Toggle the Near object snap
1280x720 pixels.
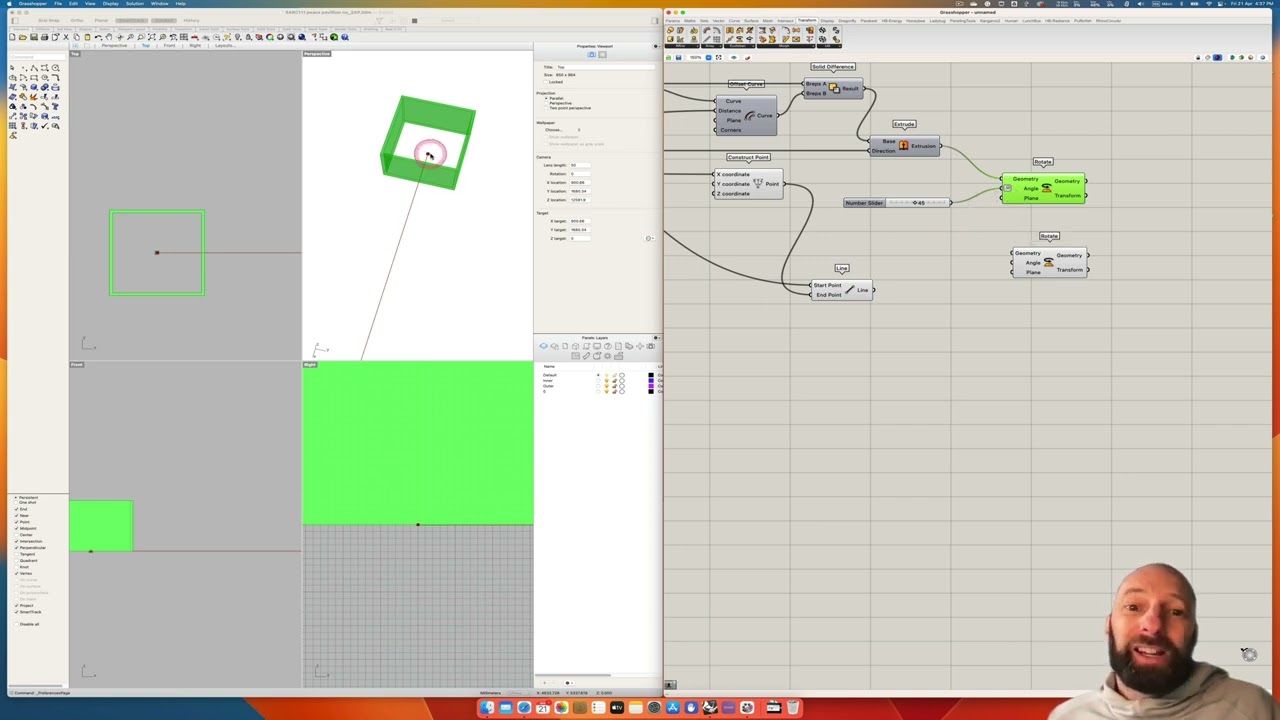click(17, 515)
